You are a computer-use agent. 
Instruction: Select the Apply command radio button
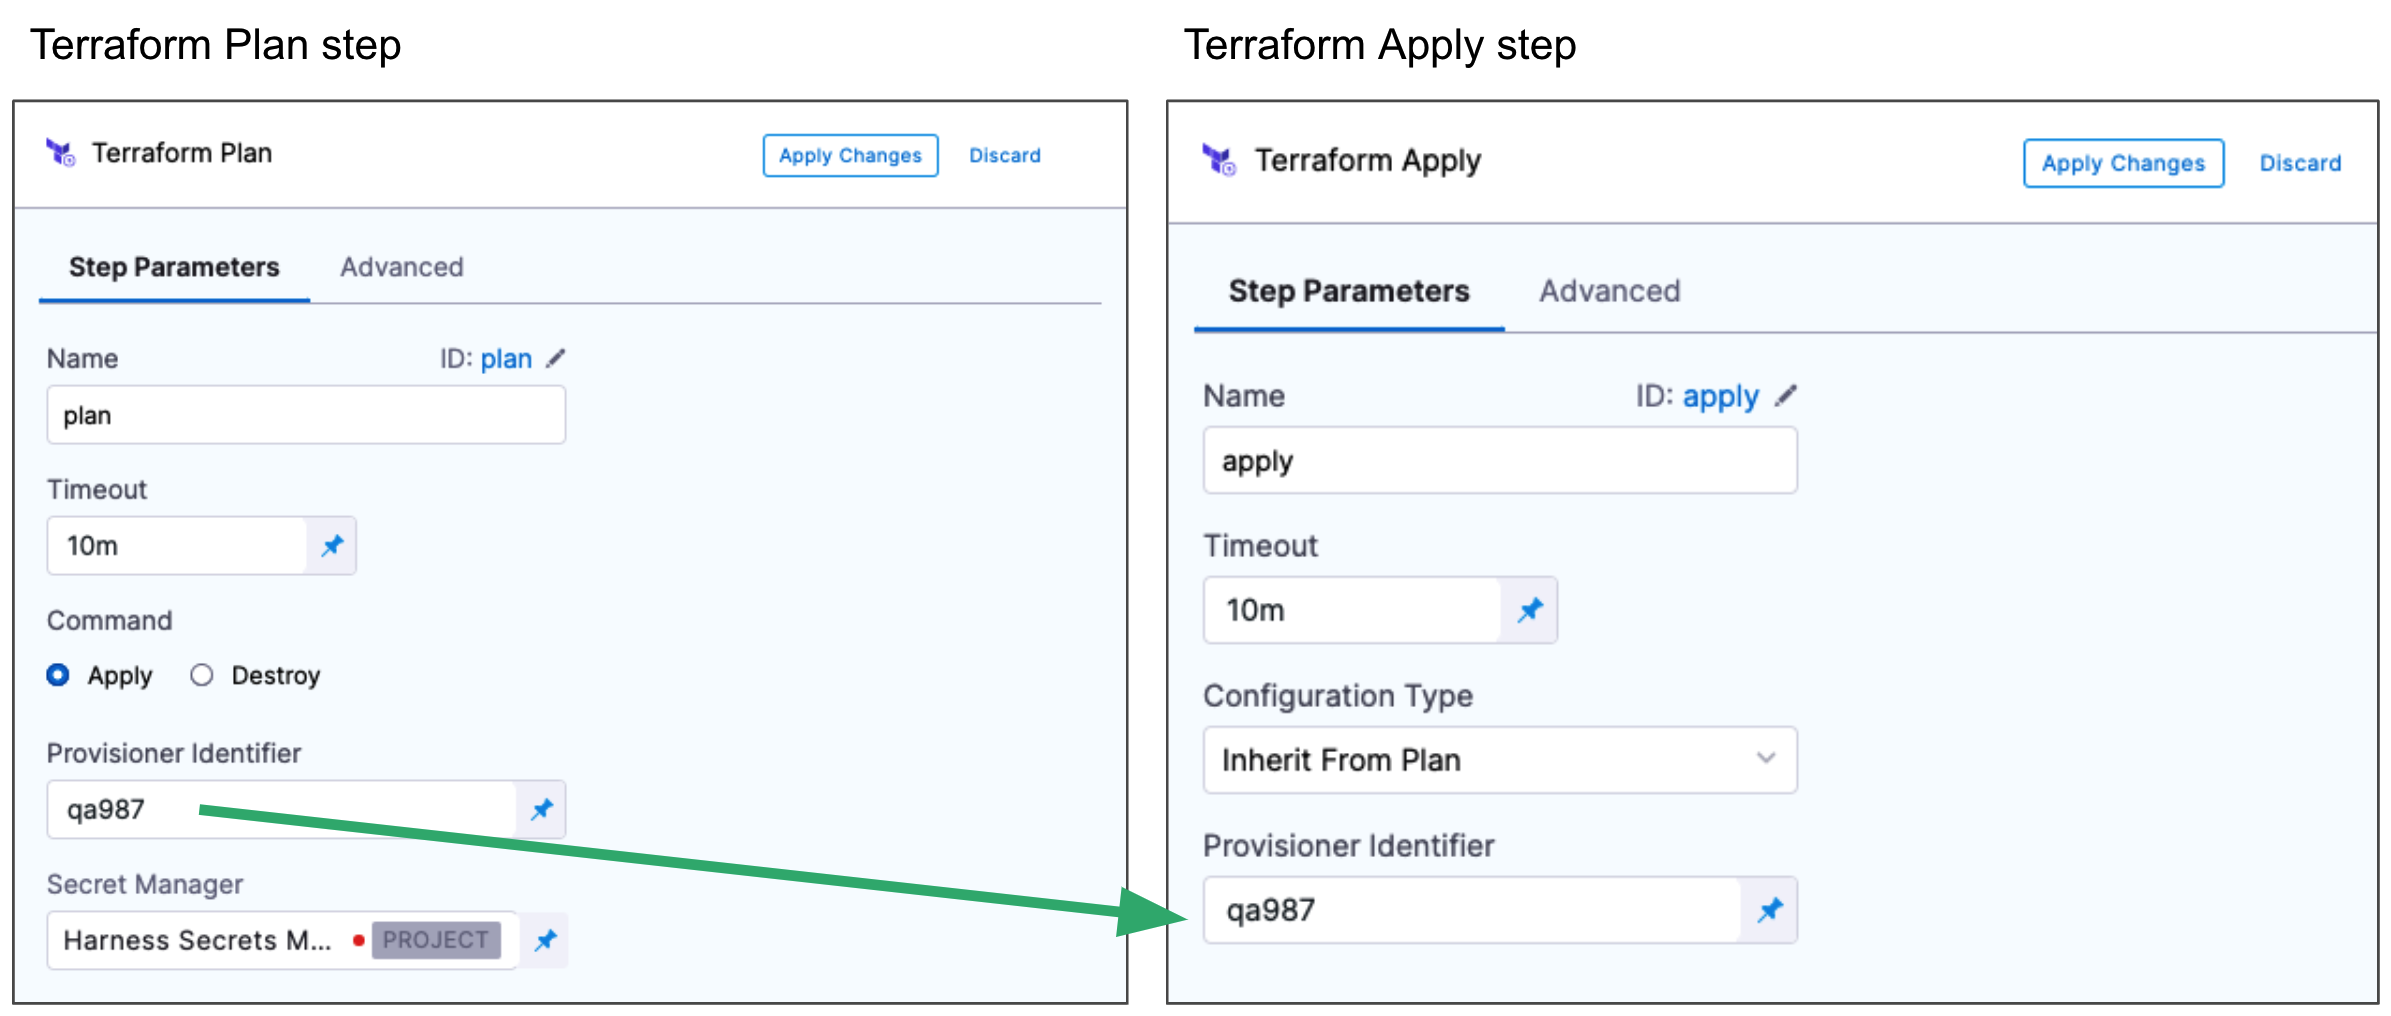click(58, 676)
